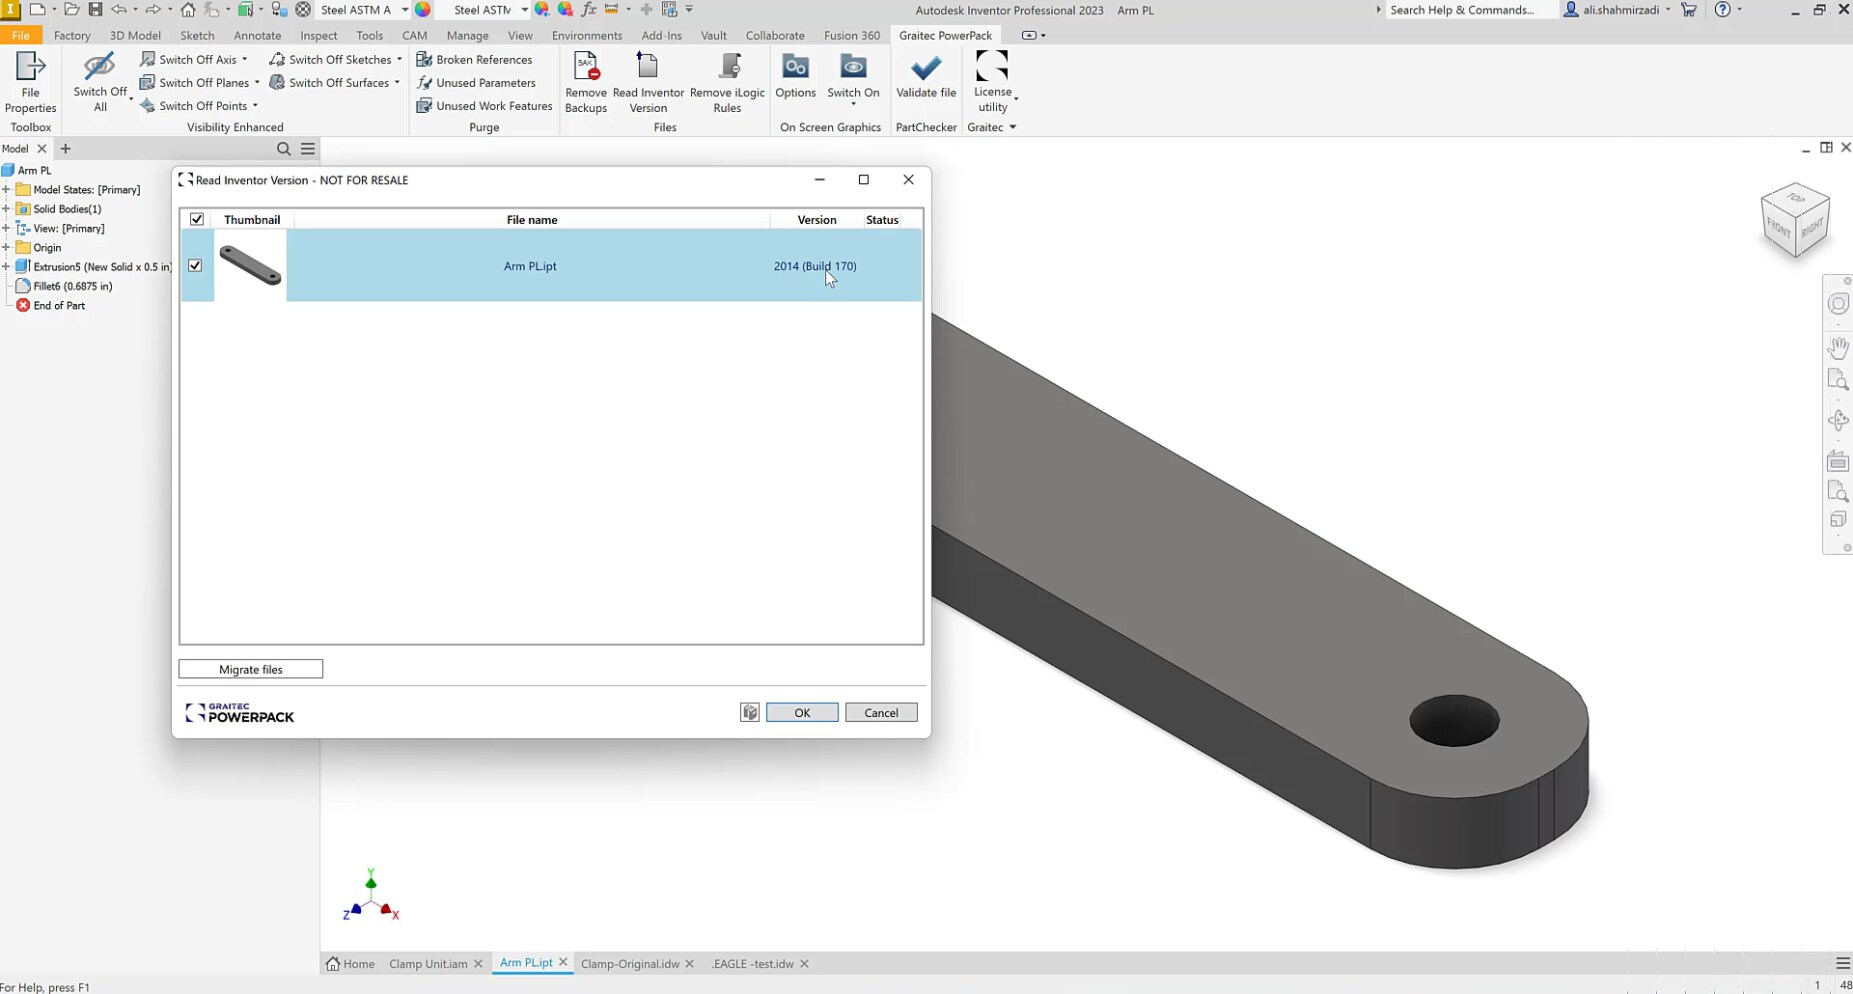Expand Model States: [Primary] node
Screen dimensions: 1853x994
coord(6,189)
